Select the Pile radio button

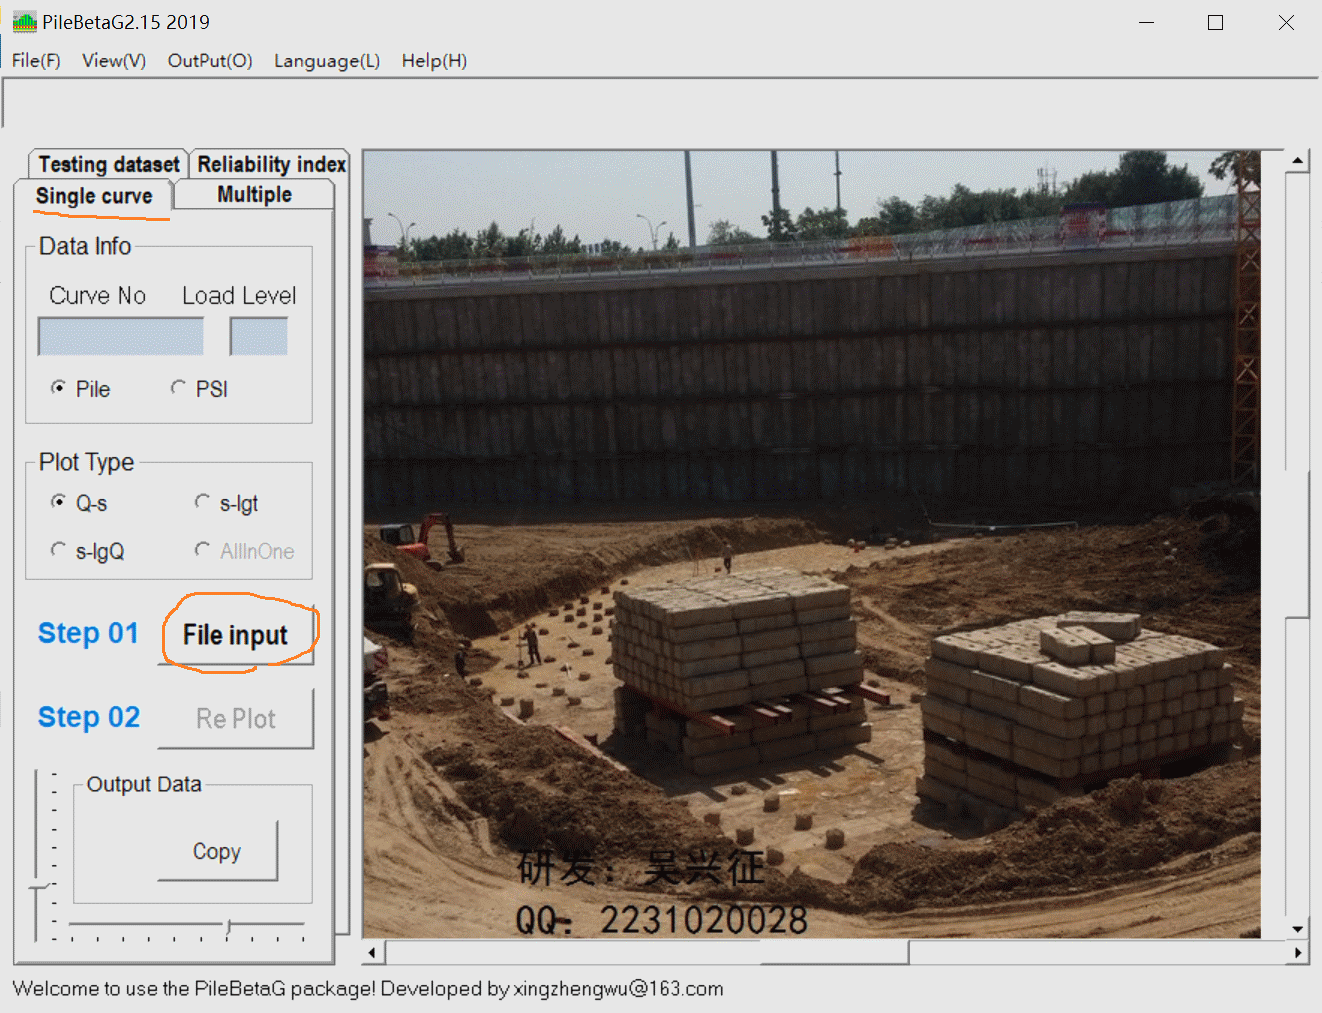[59, 388]
